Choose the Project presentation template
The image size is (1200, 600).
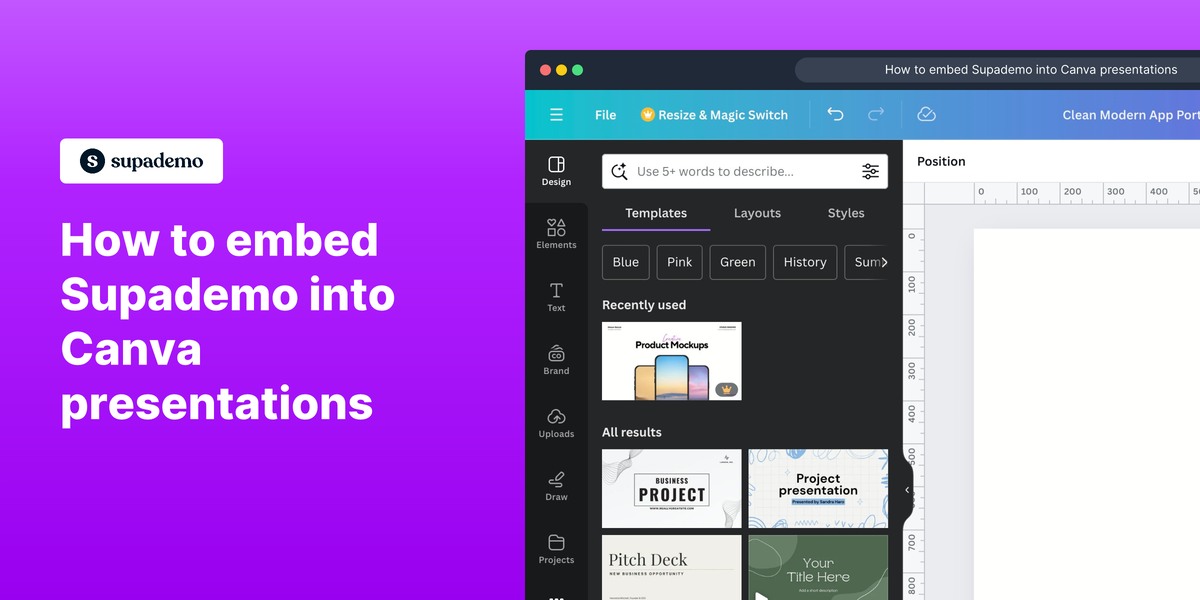point(818,488)
